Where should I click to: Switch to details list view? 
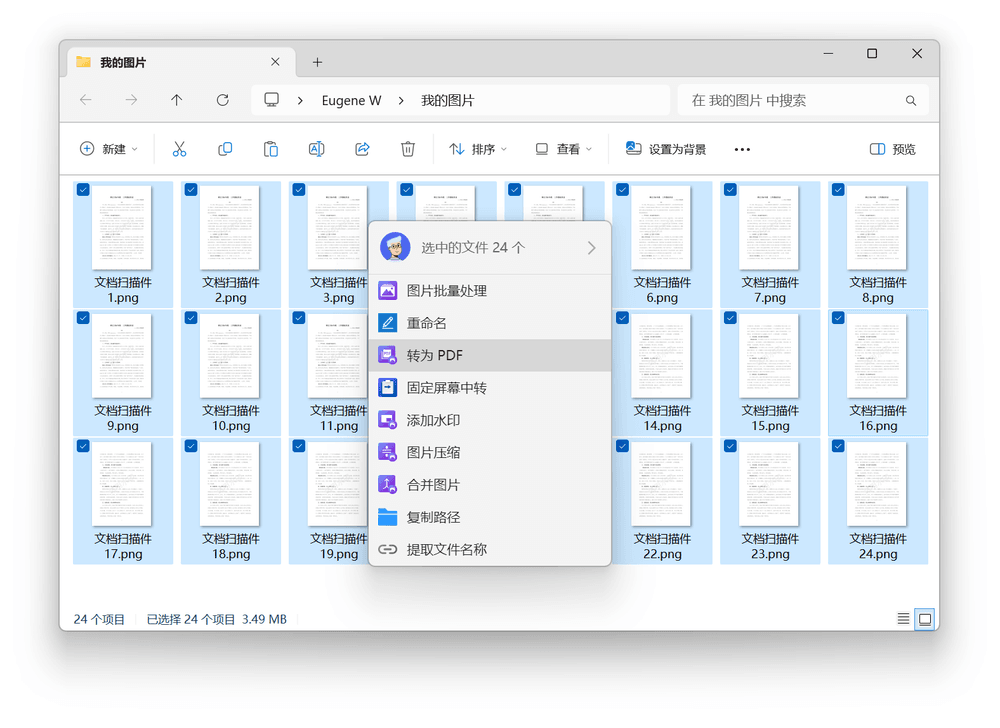click(903, 618)
